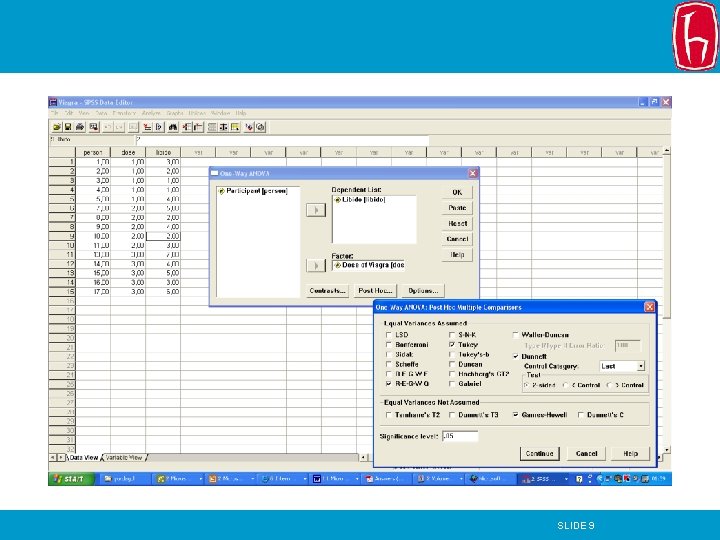Click the Post Hoc... button
This screenshot has height=540, width=720.
coord(375,291)
